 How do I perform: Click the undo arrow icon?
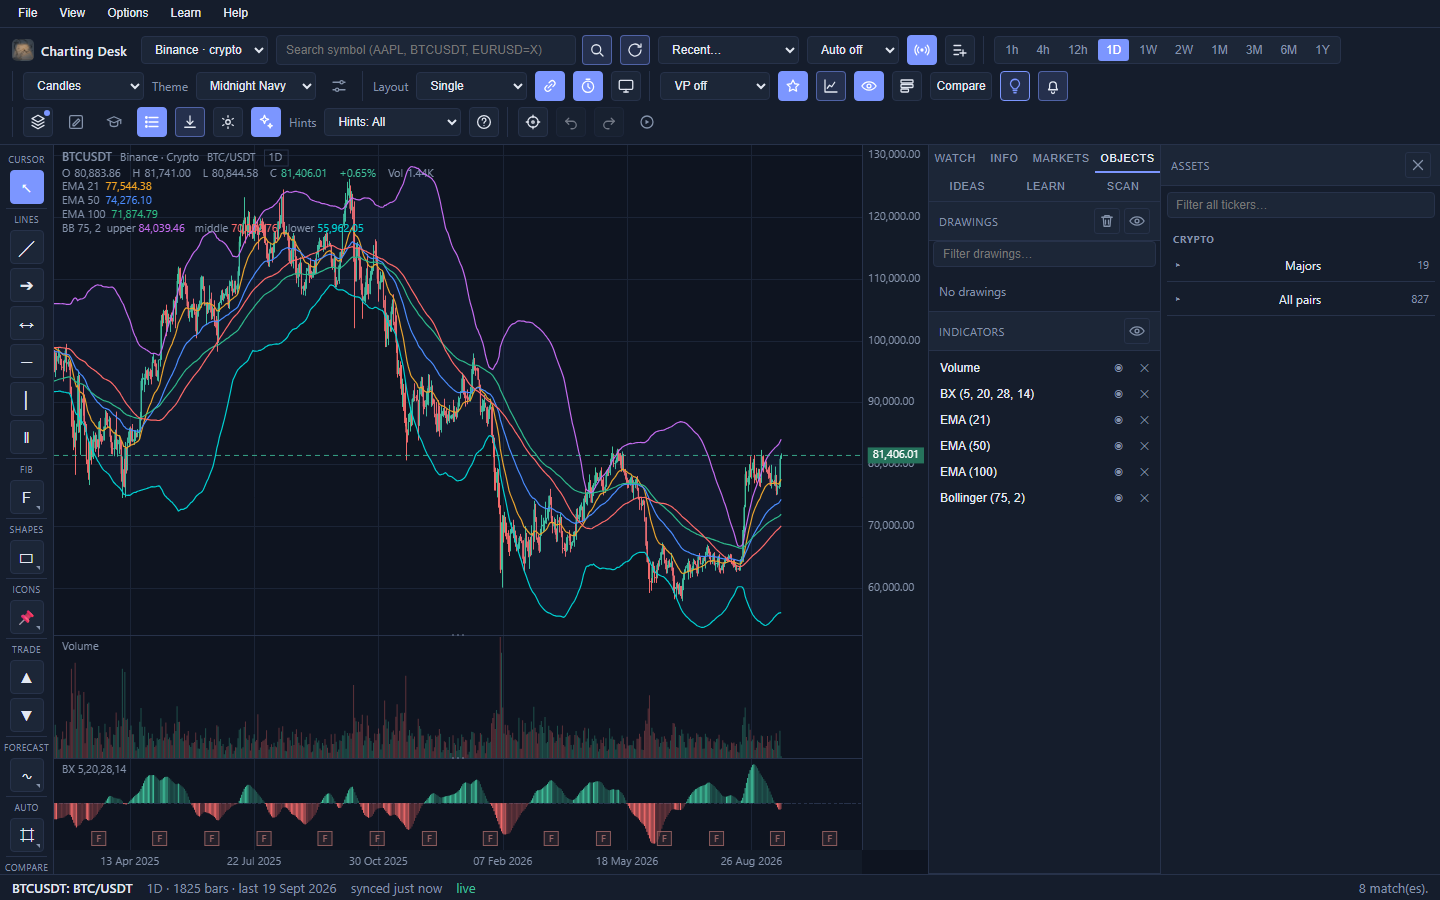pos(571,122)
